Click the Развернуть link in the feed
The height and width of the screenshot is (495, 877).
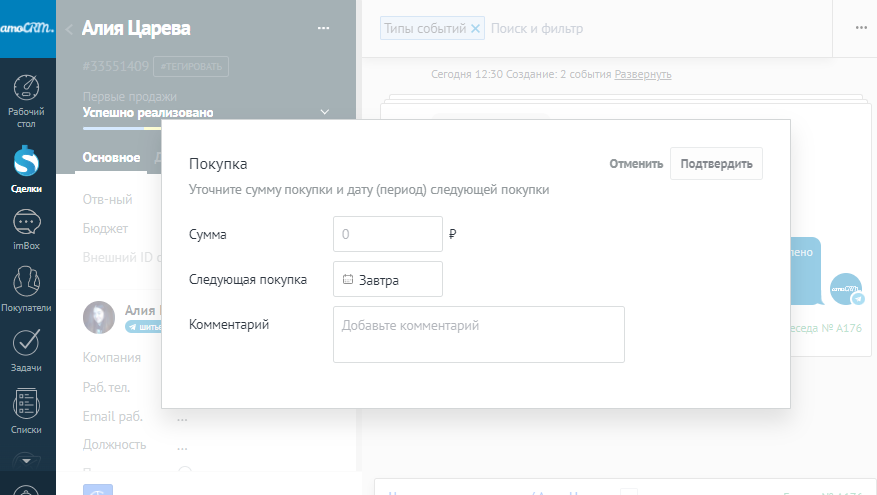coord(643,74)
